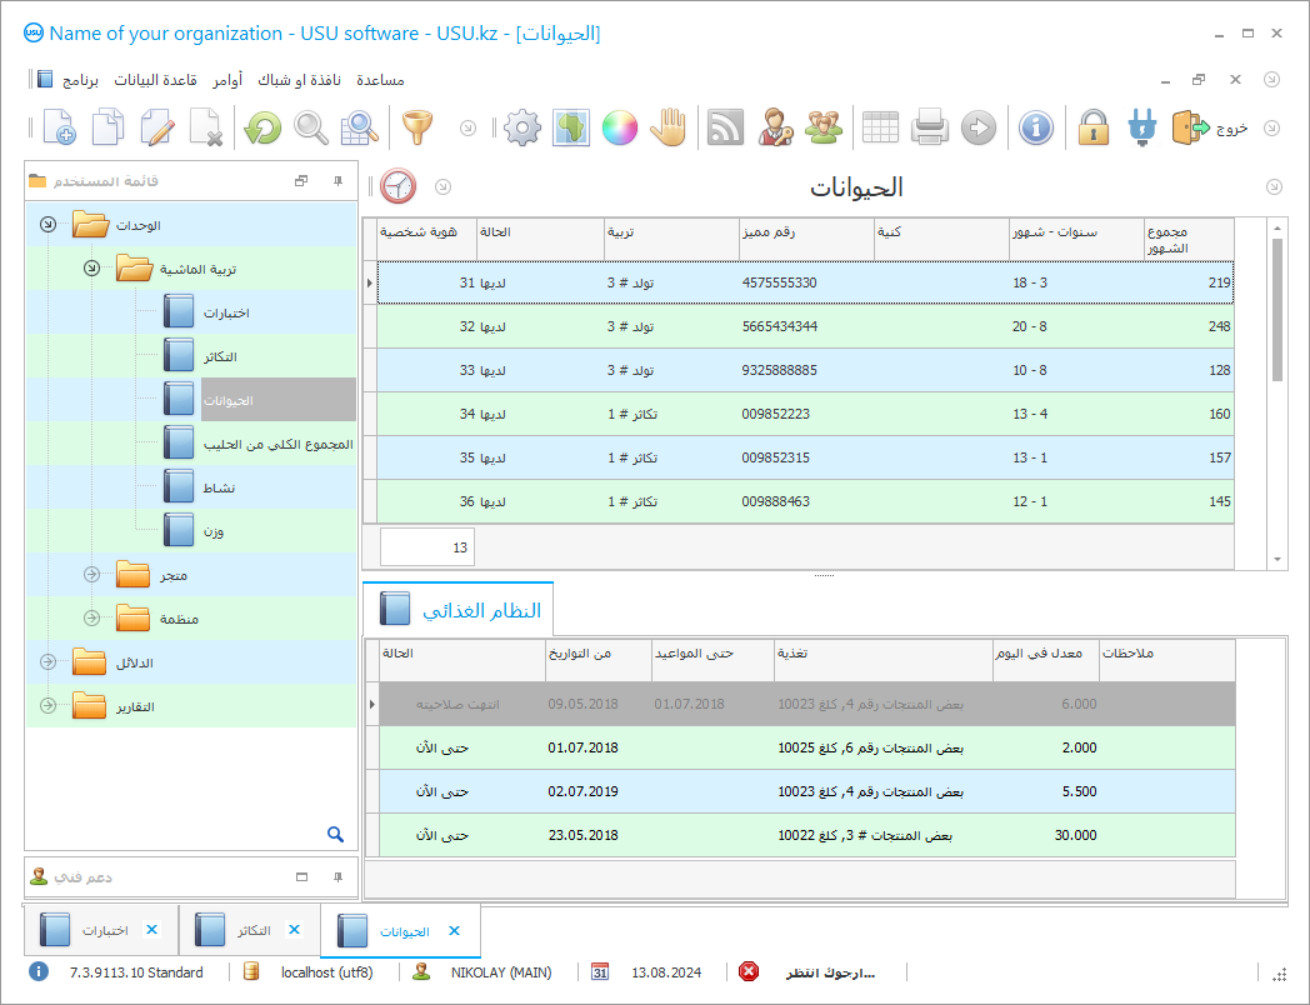The width and height of the screenshot is (1310, 1005).
Task: Expand the التقارير folder
Action: pos(47,706)
